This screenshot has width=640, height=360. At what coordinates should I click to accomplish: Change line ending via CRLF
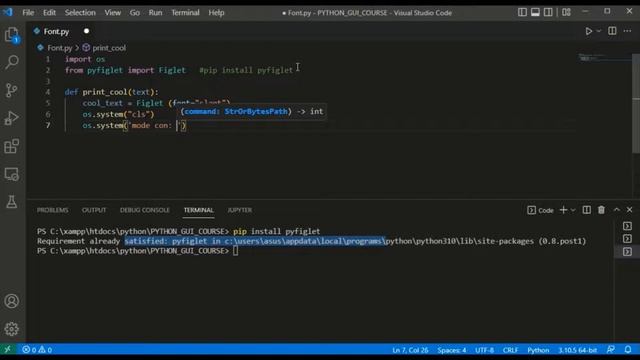click(510, 350)
